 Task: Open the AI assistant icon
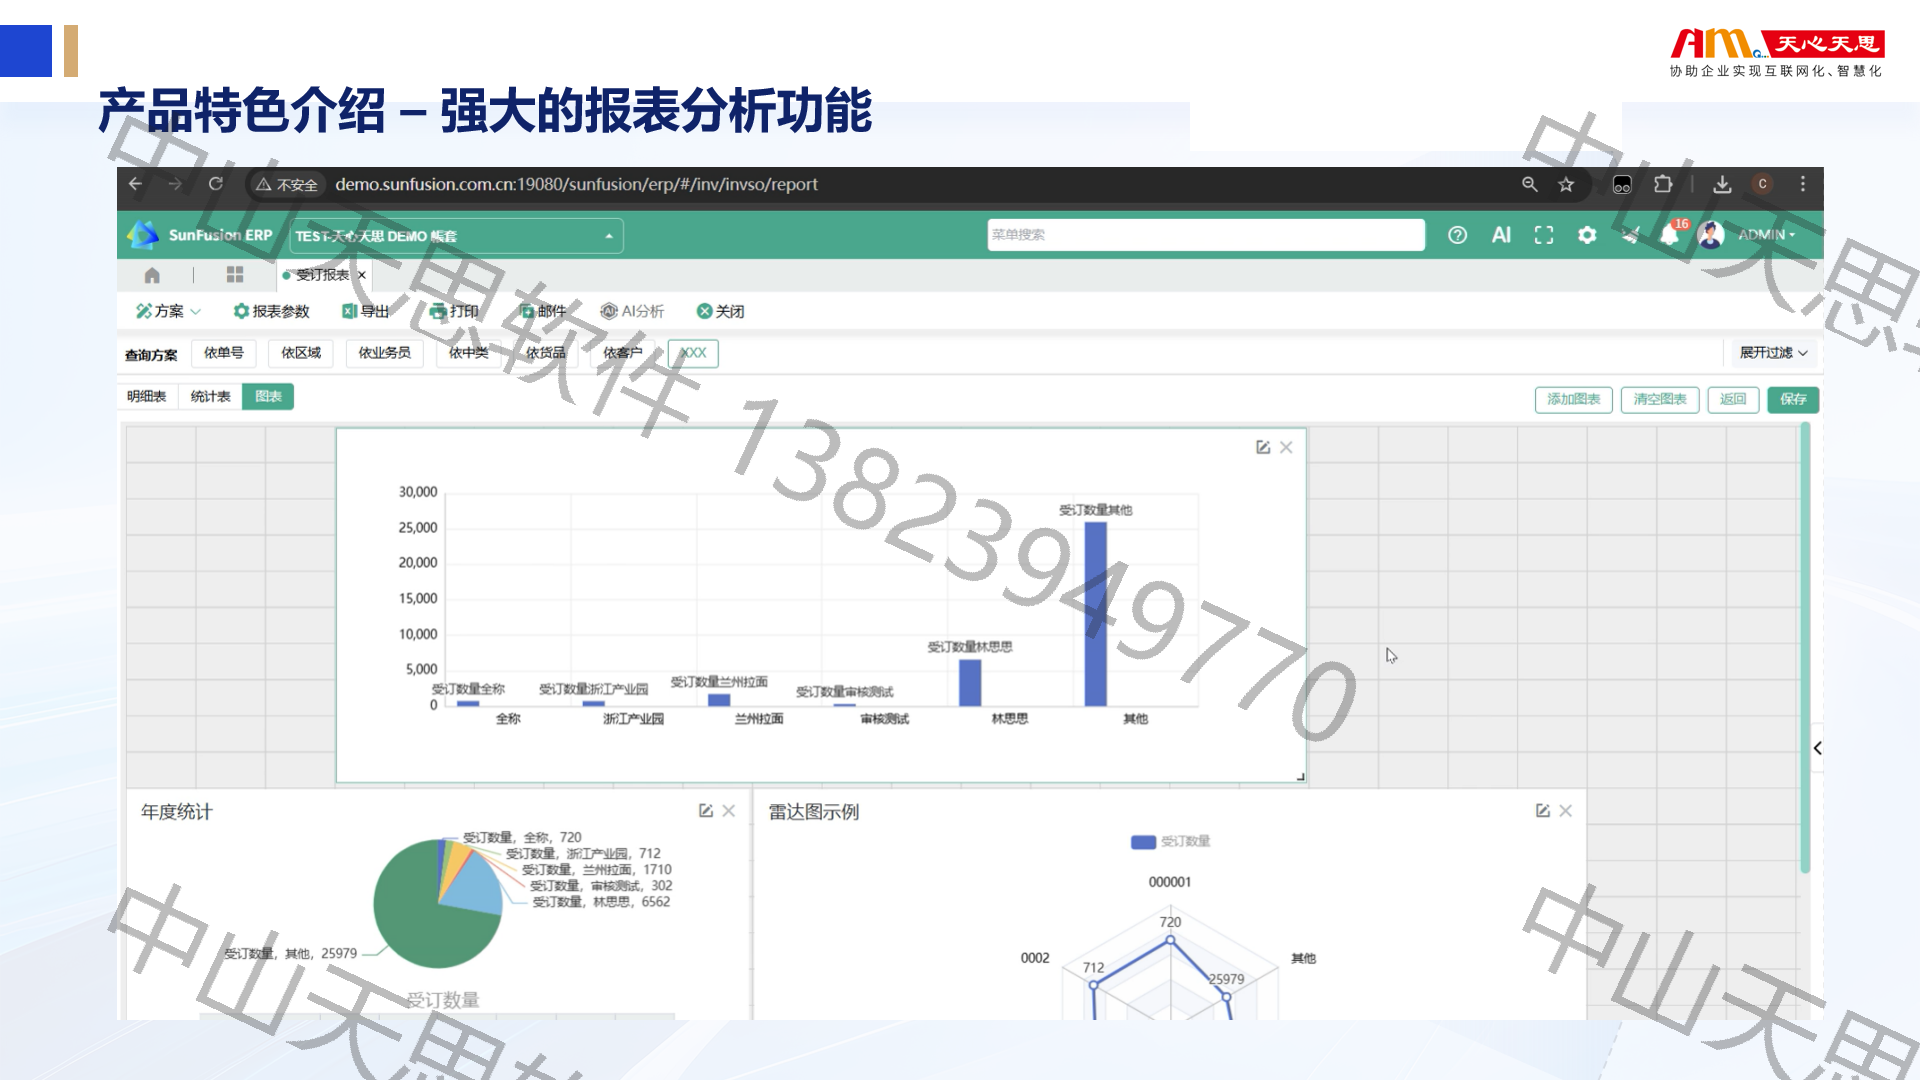tap(1501, 235)
